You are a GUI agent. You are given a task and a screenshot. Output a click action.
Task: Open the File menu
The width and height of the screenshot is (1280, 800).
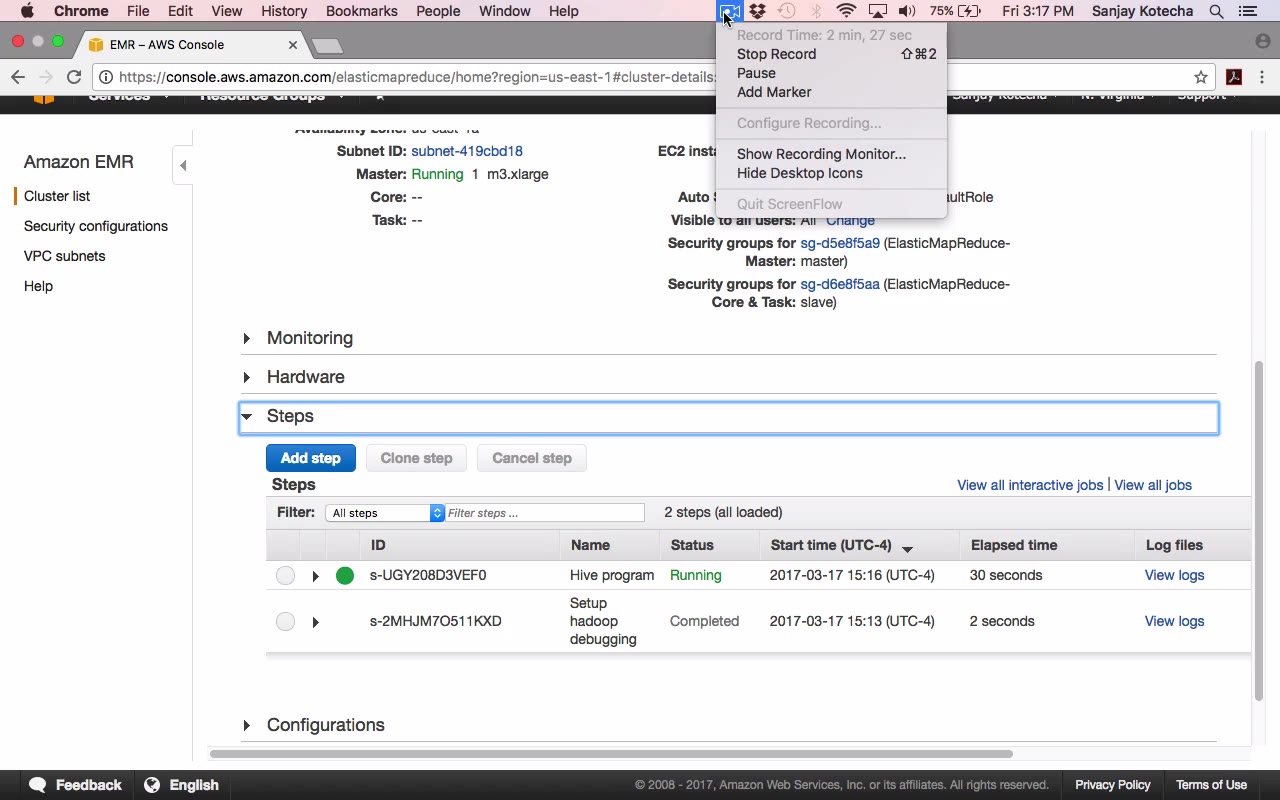pyautogui.click(x=138, y=11)
